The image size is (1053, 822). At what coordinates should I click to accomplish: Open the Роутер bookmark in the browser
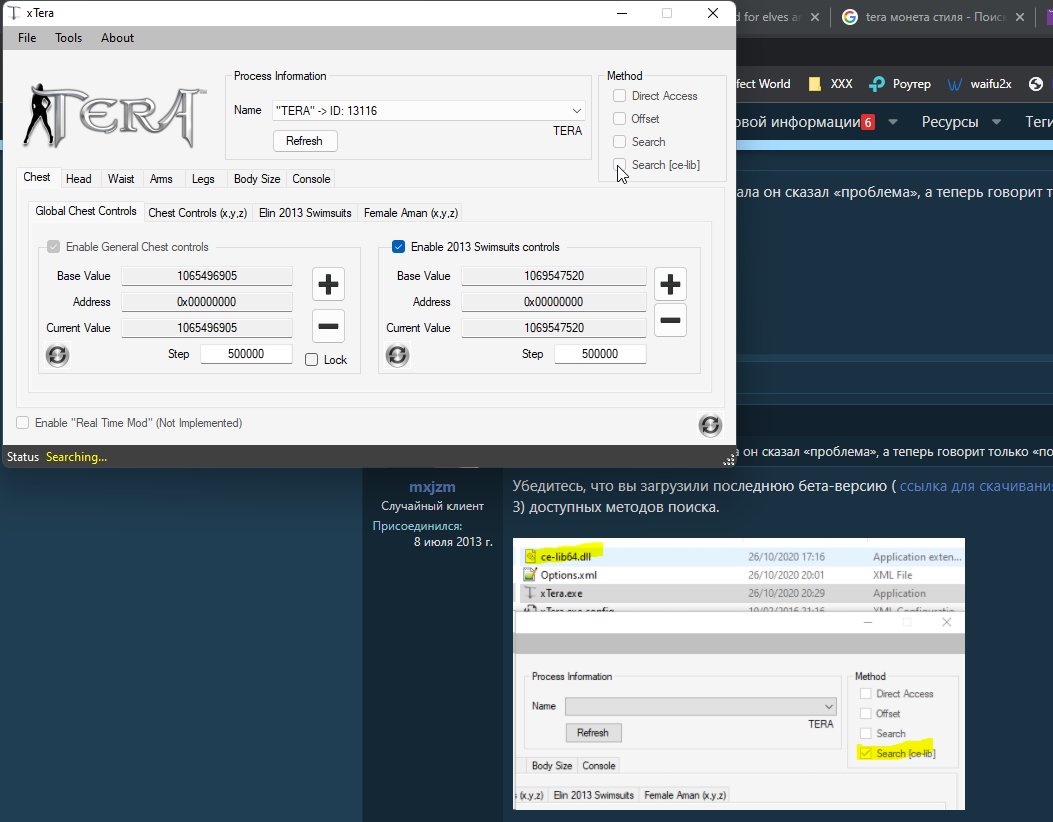pyautogui.click(x=900, y=84)
